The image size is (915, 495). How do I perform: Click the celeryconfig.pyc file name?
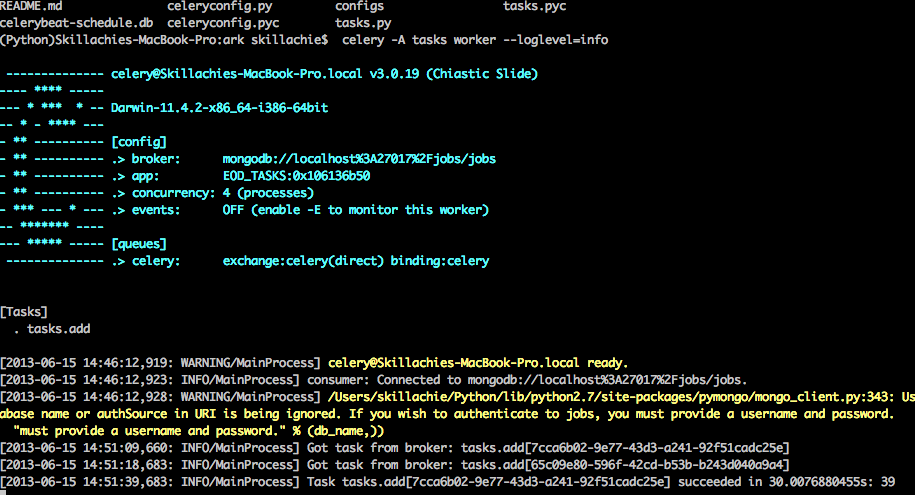(x=223, y=24)
